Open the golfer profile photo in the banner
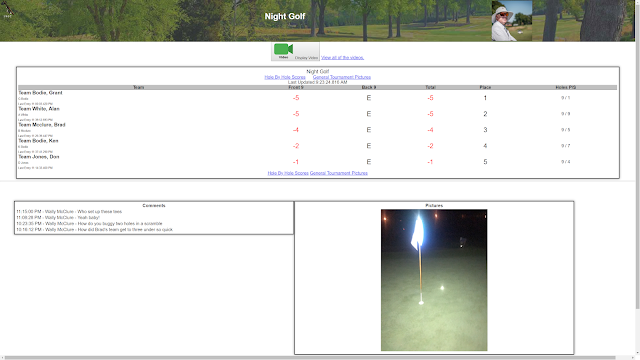 coord(512,21)
